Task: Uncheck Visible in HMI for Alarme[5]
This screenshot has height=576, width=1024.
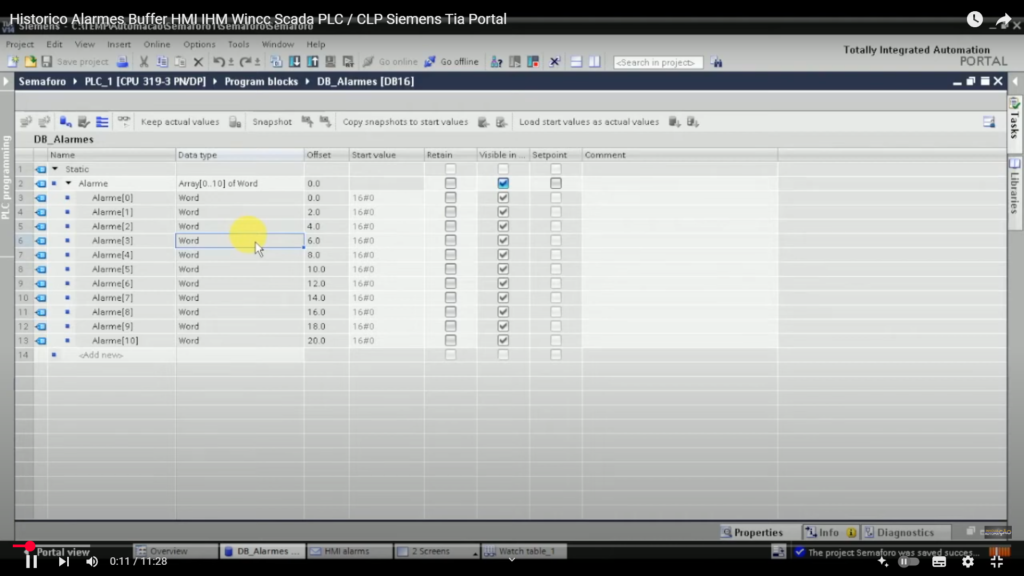Action: [503, 269]
